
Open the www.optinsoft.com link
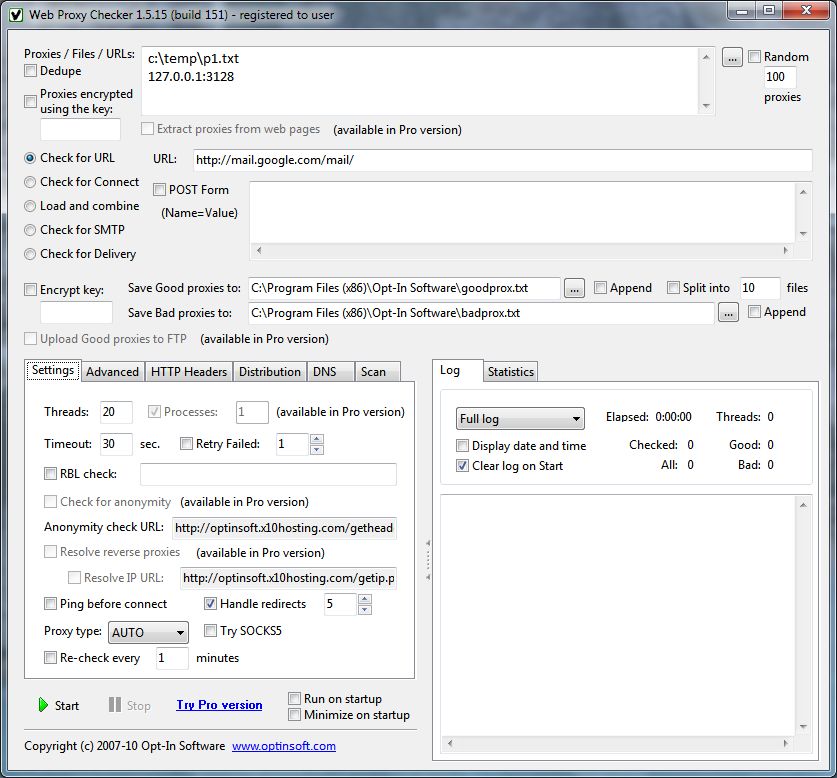284,746
